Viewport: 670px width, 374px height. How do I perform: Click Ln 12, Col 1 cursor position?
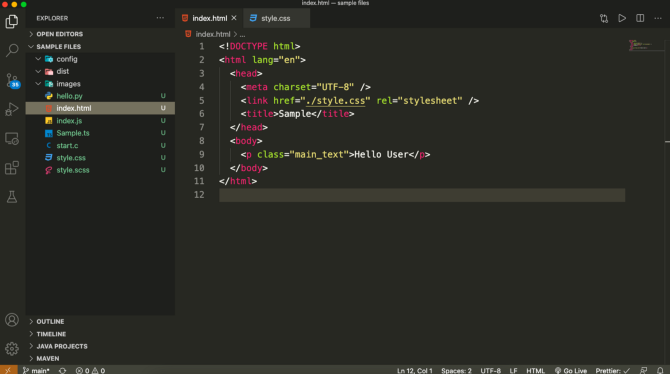[x=414, y=371]
